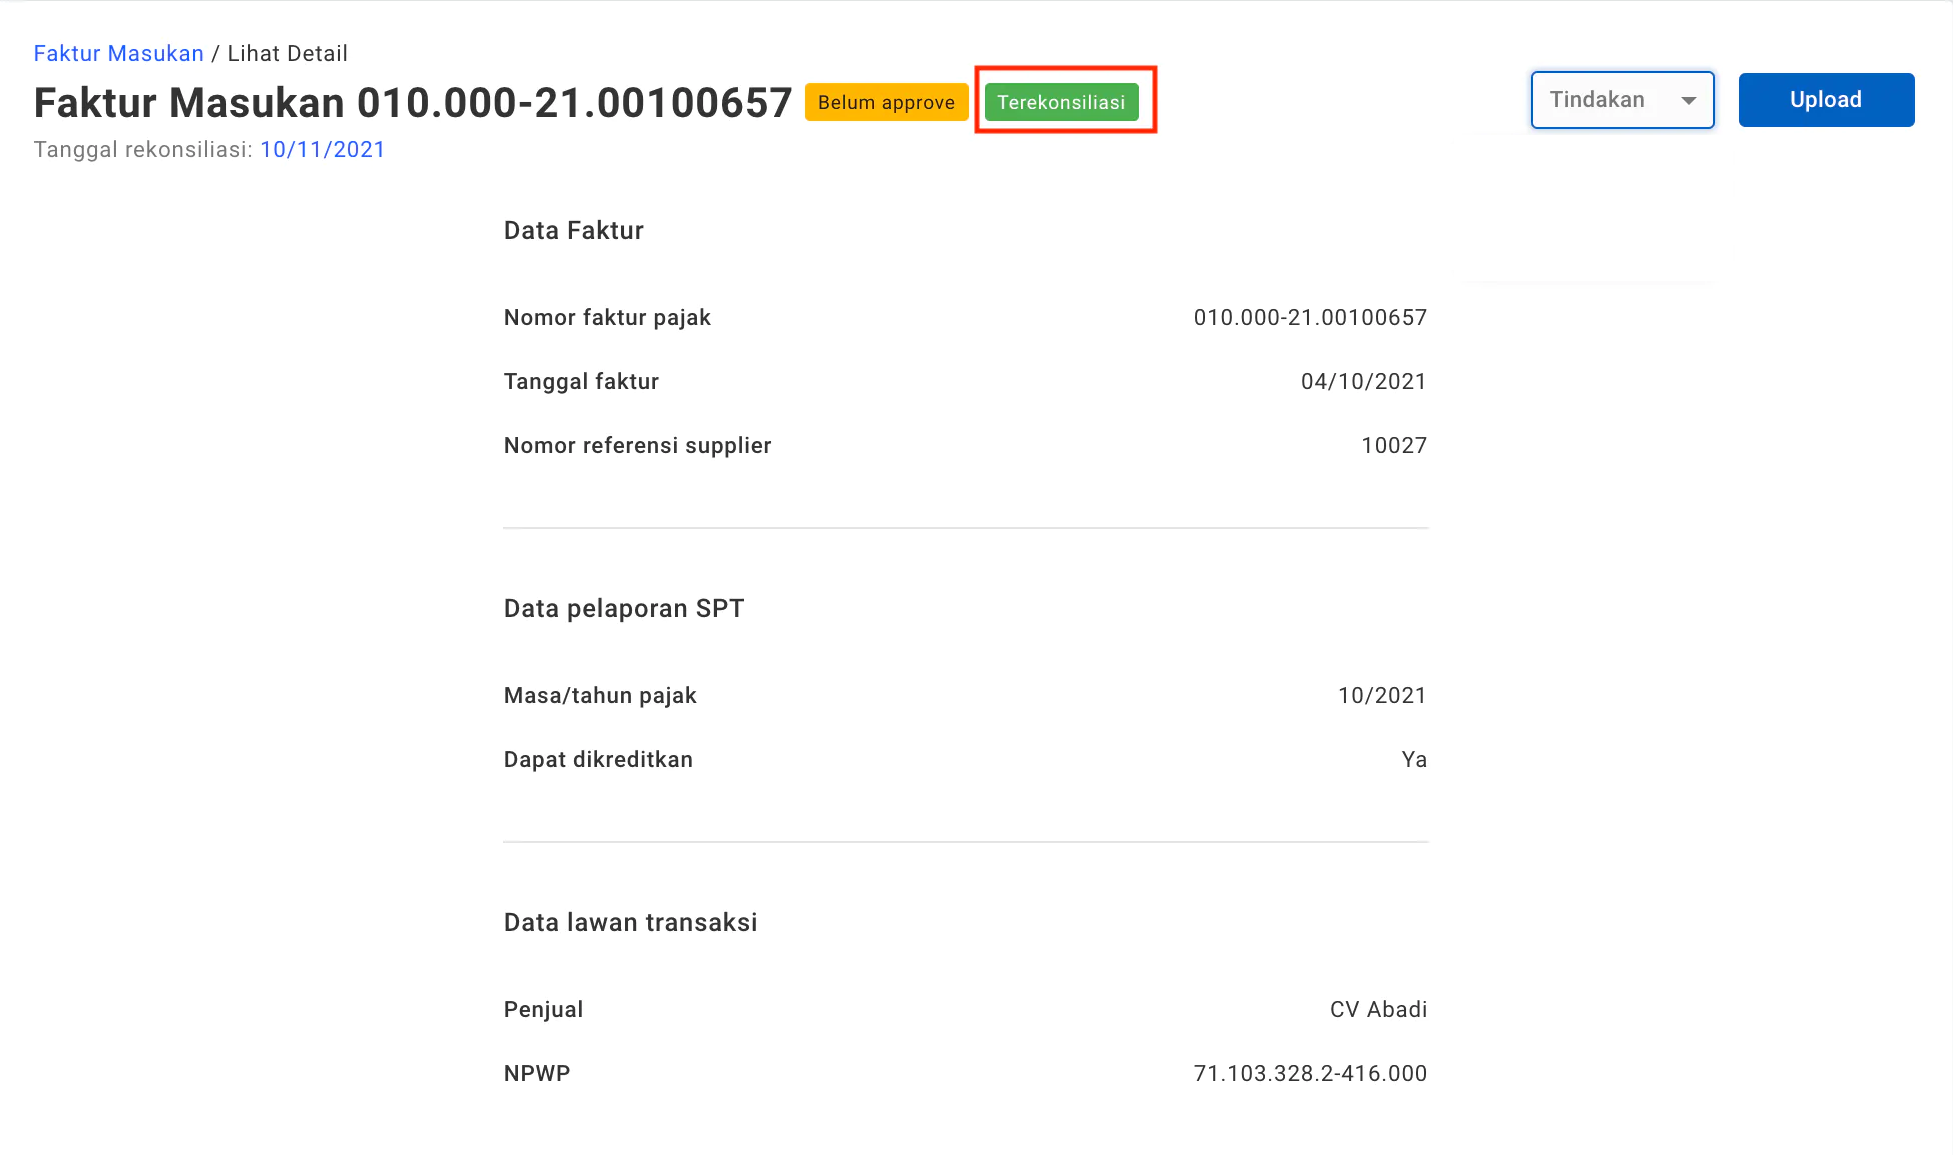Click the Lihat Detail breadcrumb text

point(287,53)
